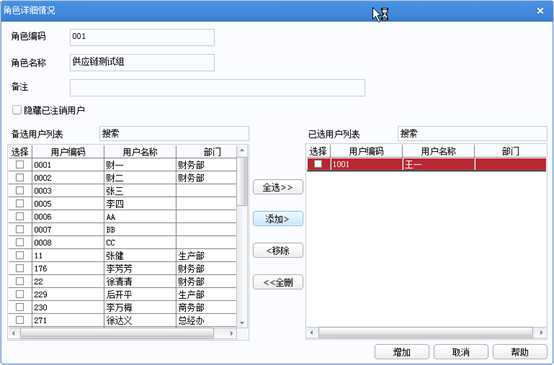This screenshot has height=365, width=554.
Task: Click the 增加 button
Action: point(402,352)
